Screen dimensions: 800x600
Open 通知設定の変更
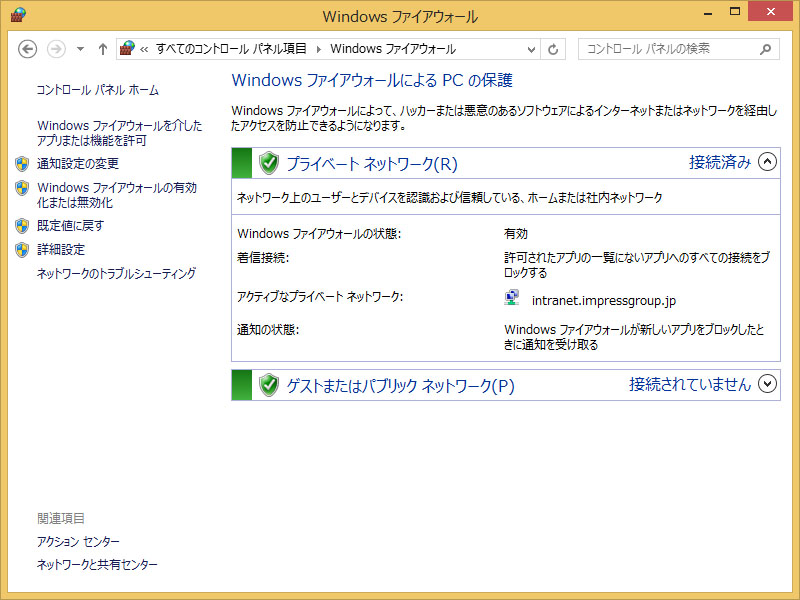point(78,163)
